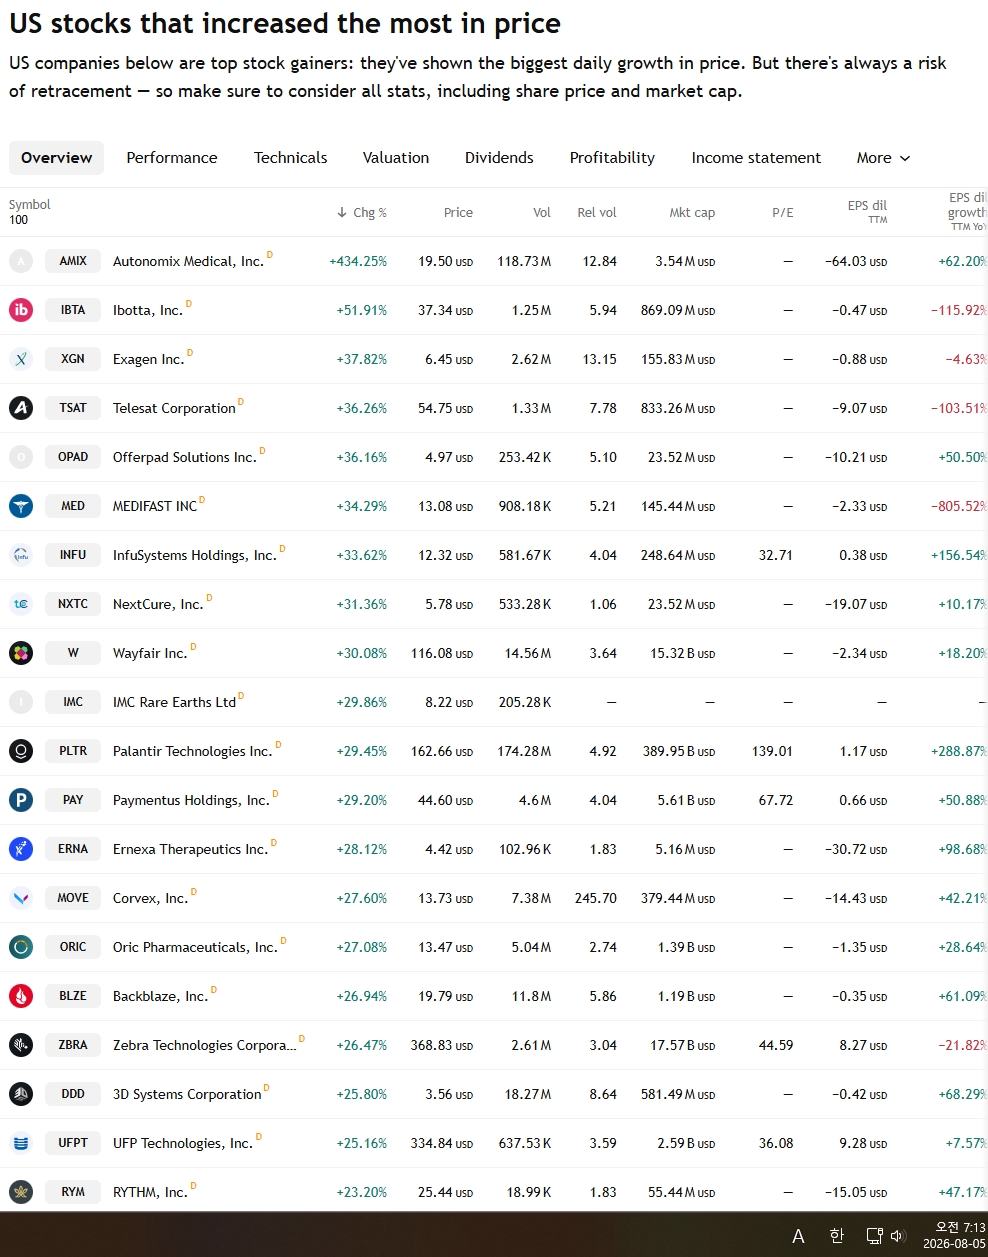Open the IBTA ticker link

click(x=73, y=310)
